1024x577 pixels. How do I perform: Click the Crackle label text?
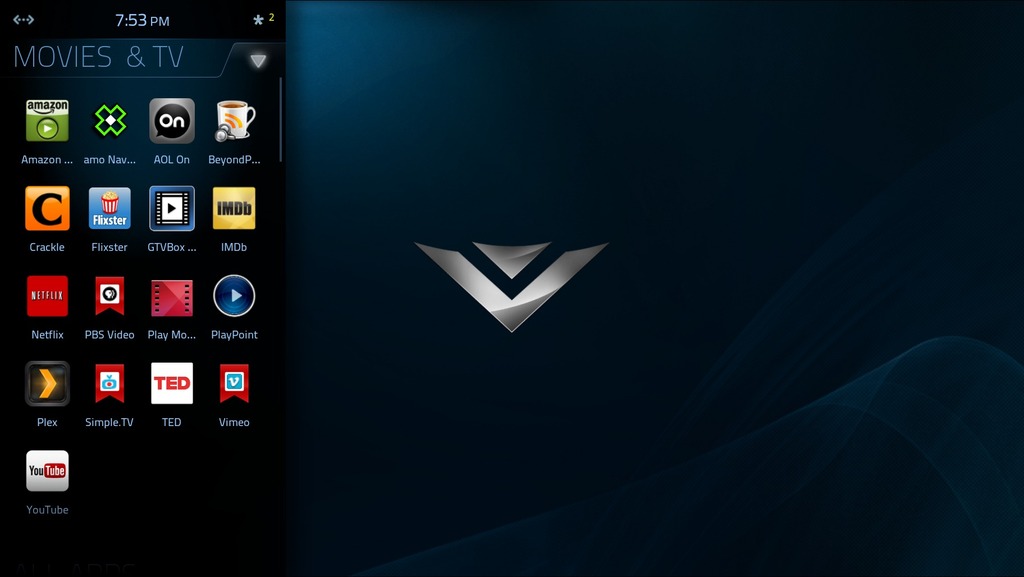[x=47, y=247]
